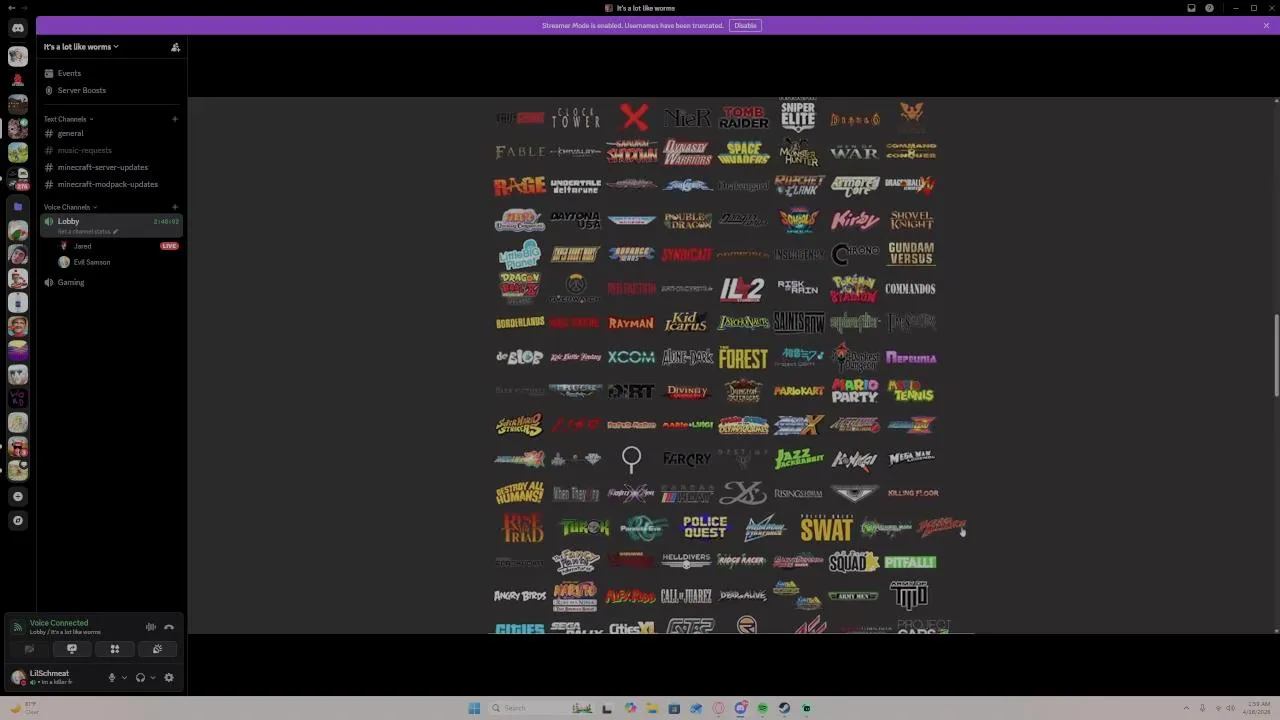Open the soundboard in the voice panel
1280x720 pixels.
(158, 649)
